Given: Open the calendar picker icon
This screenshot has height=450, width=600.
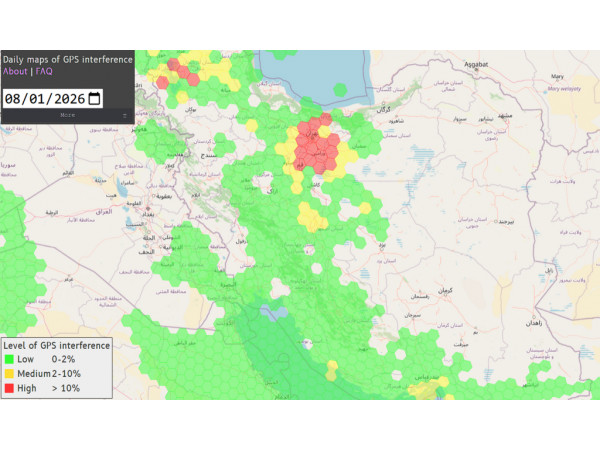Looking at the screenshot, I should tap(94, 98).
